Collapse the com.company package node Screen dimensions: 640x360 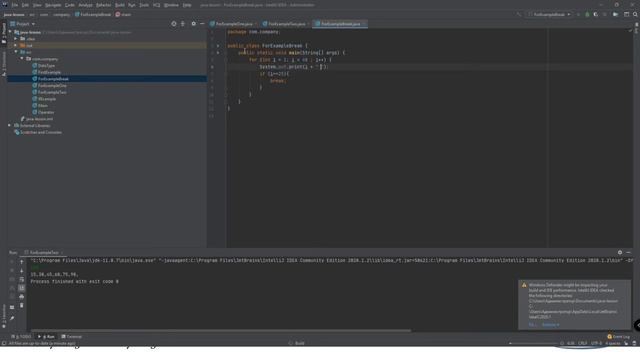22,59
